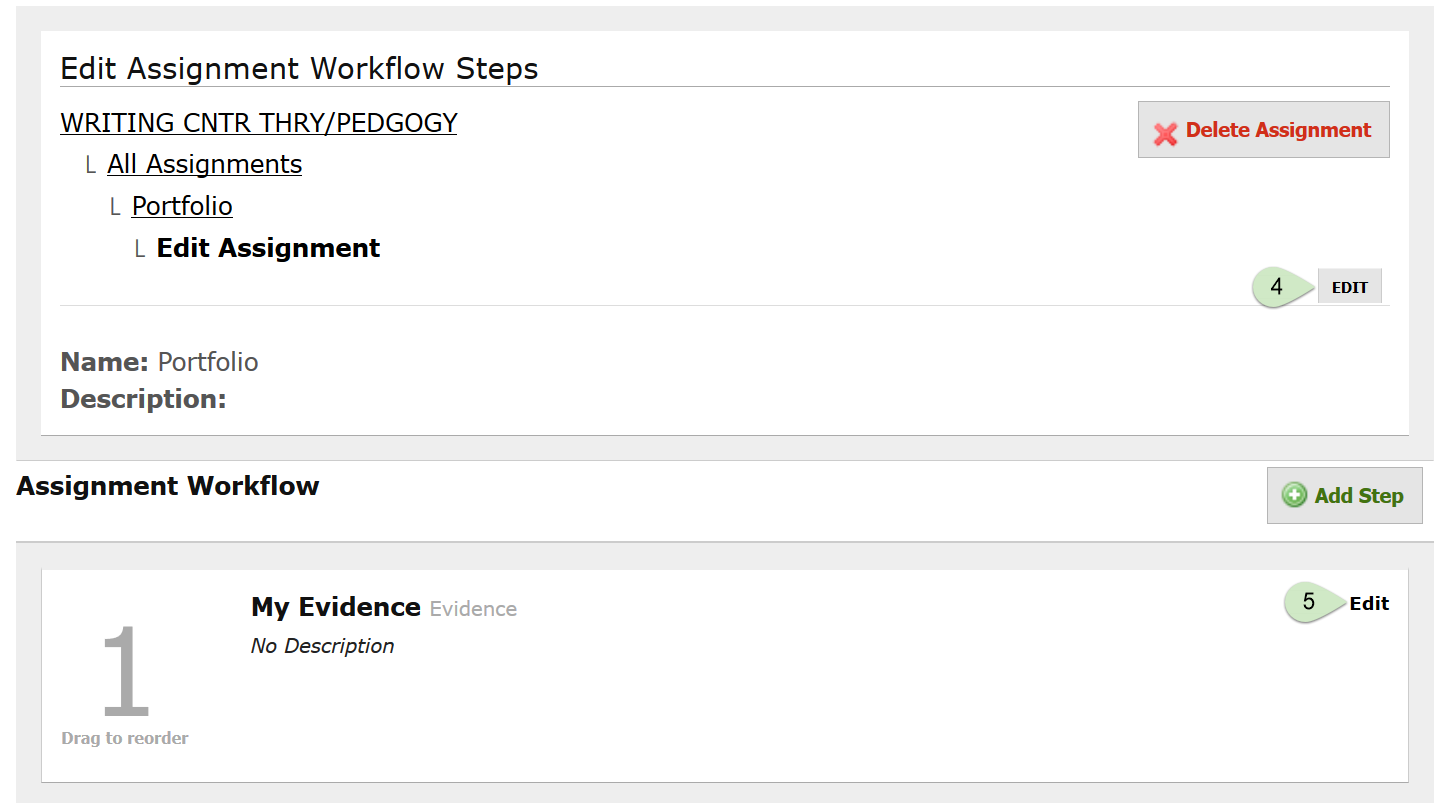Viewport: 1436px width, 803px height.
Task: Click the Portfolio value beside Name
Action: tap(208, 362)
